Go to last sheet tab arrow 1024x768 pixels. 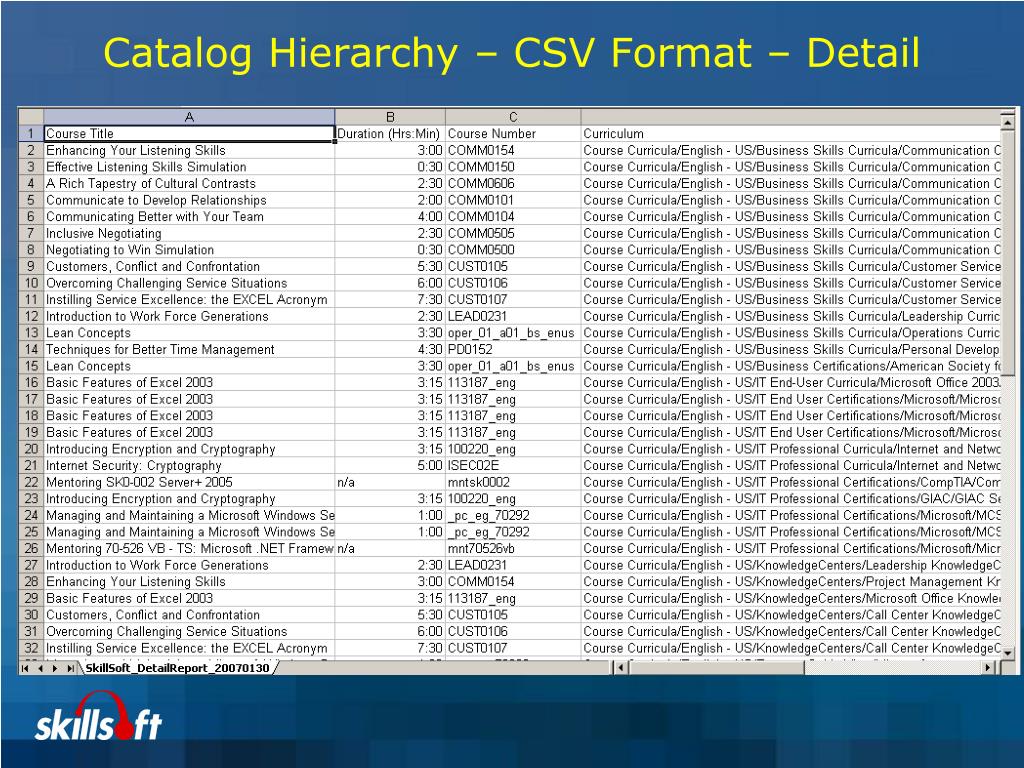[x=70, y=668]
